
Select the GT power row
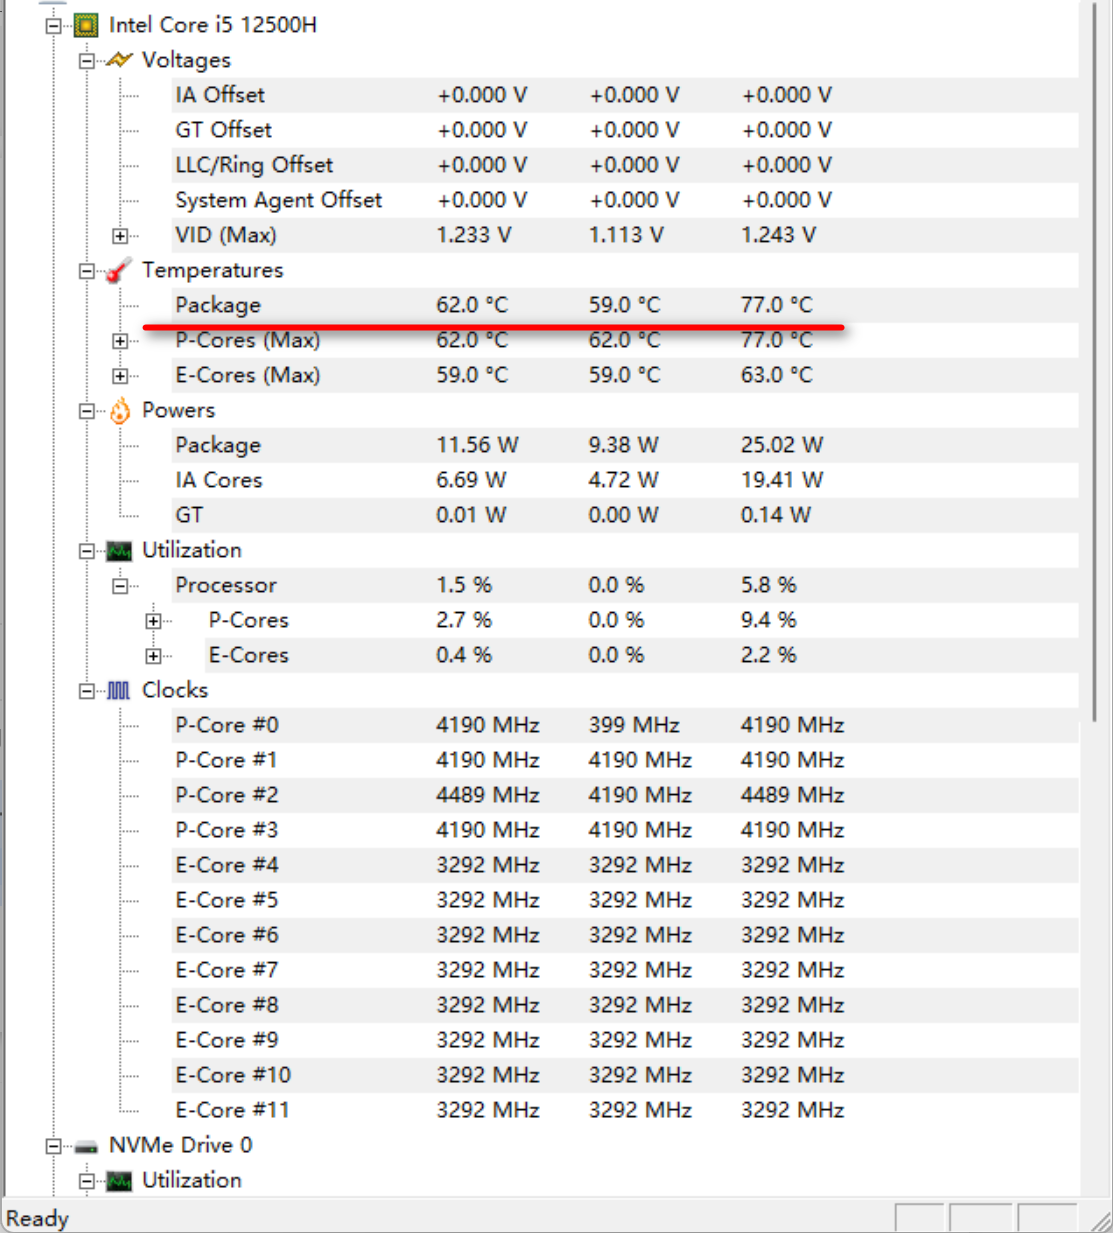(626, 515)
